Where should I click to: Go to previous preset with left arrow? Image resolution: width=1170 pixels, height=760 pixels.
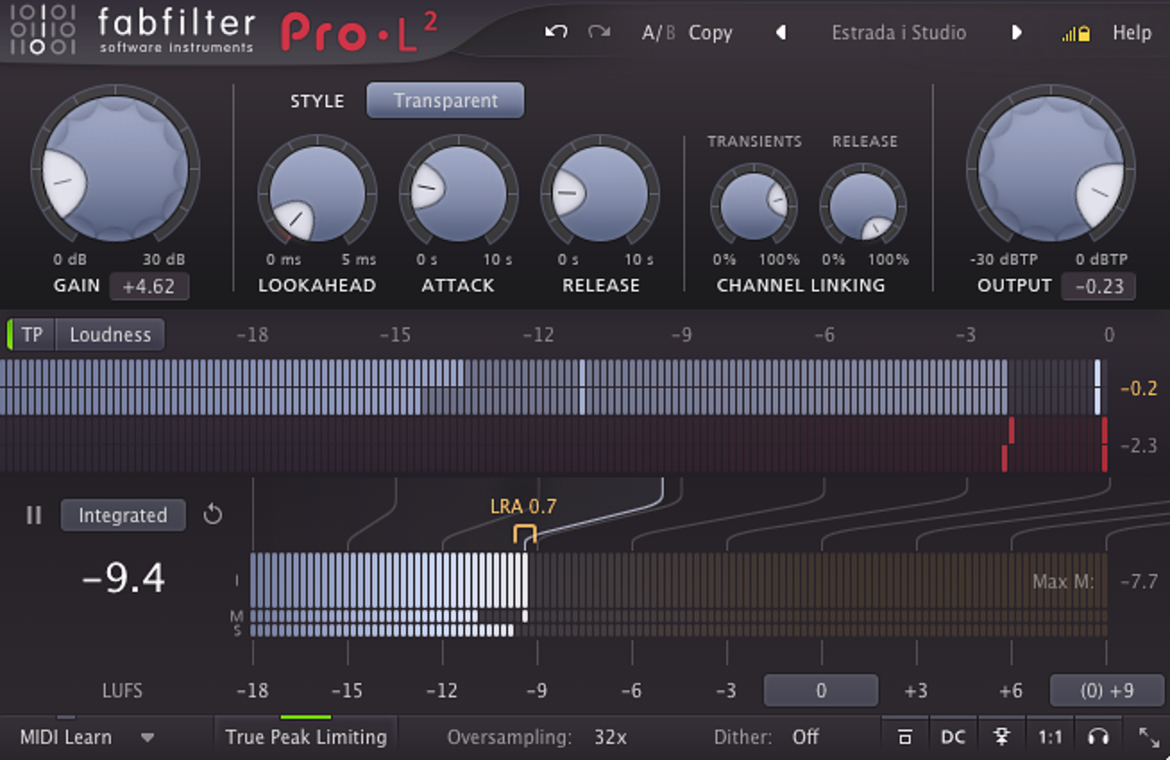pyautogui.click(x=780, y=33)
